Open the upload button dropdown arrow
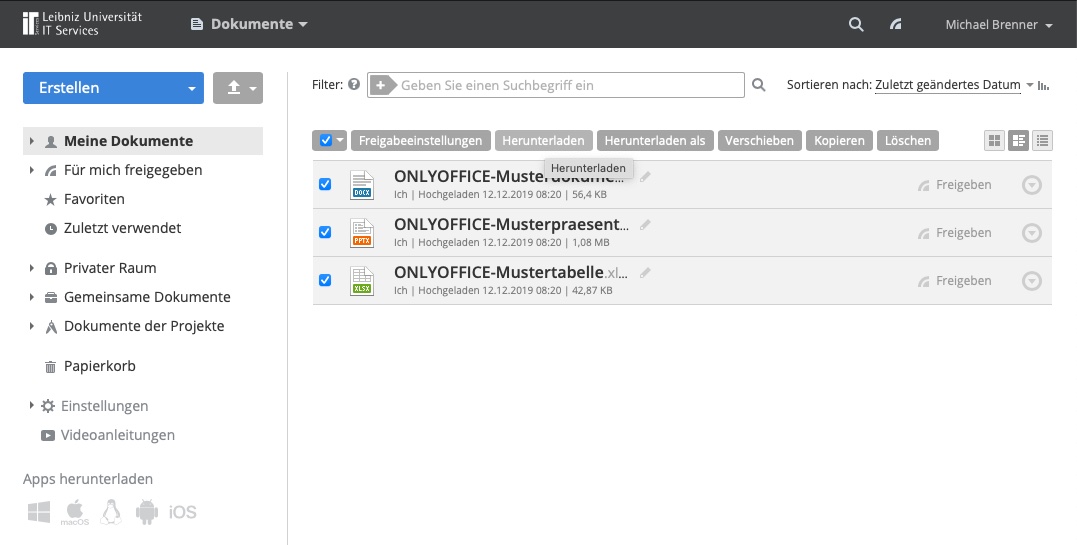The image size is (1077, 545). [253, 89]
